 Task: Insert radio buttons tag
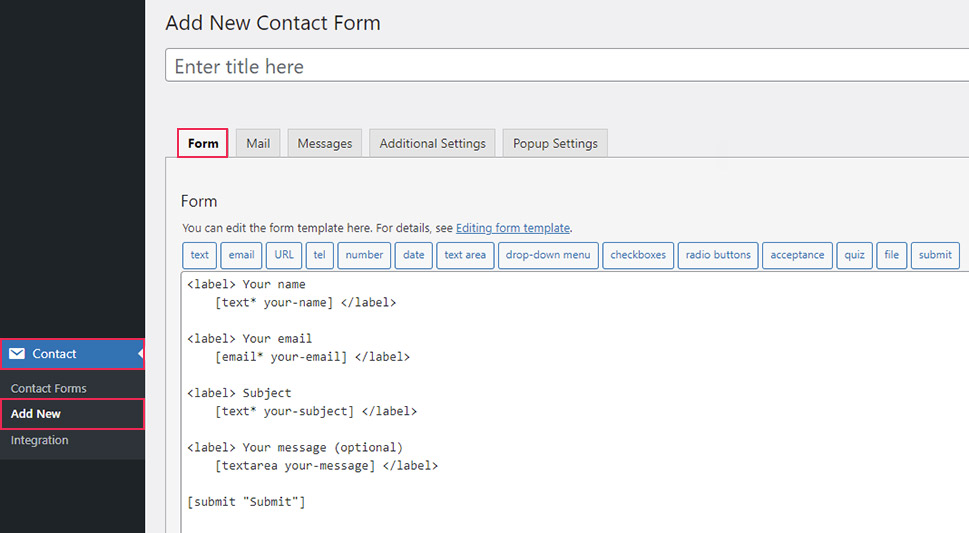[718, 255]
